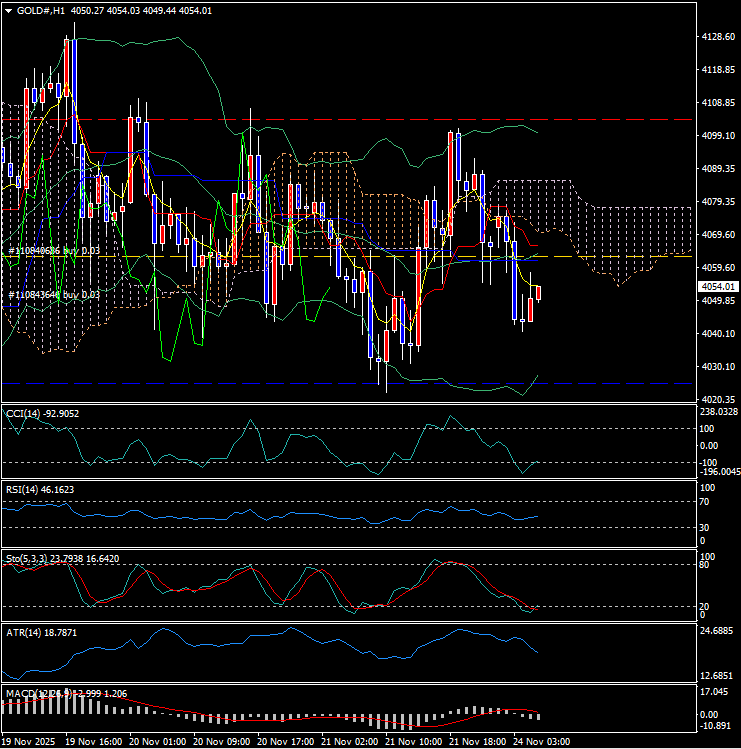Select the GOLD#,H1 chart title text
Screen dimensions: 741x749
pos(43,10)
